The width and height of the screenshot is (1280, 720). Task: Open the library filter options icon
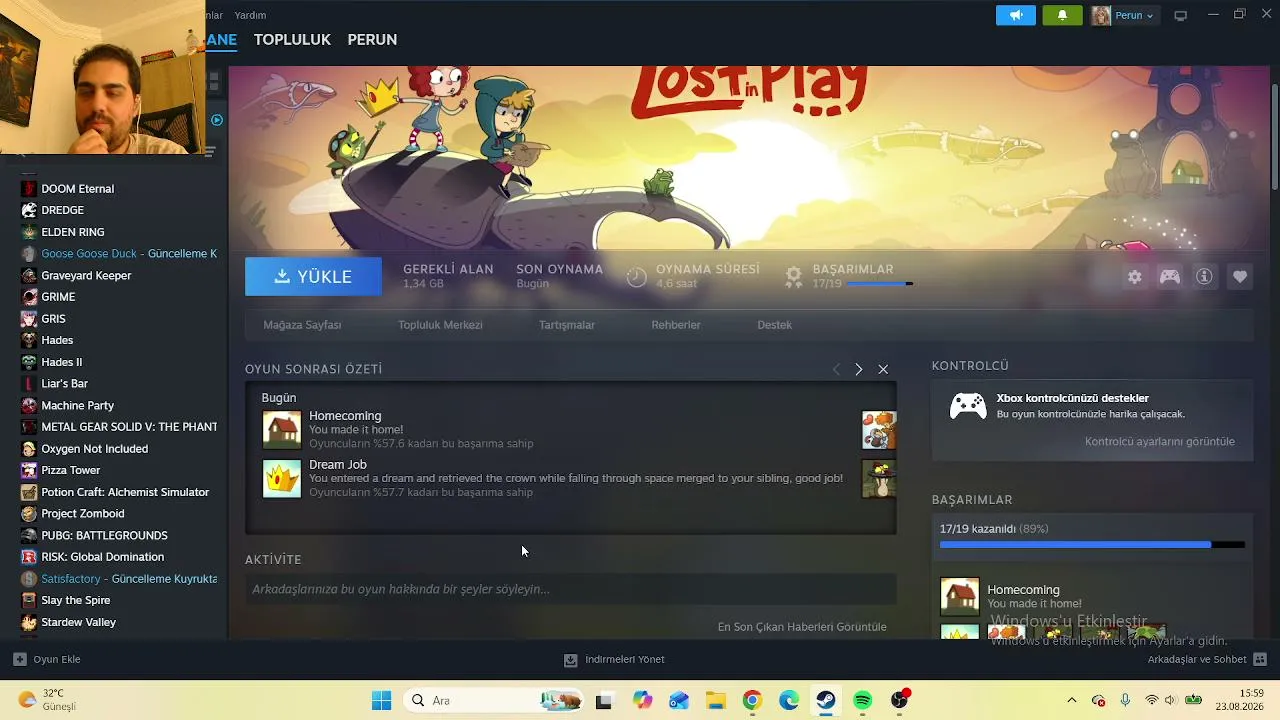[x=210, y=152]
